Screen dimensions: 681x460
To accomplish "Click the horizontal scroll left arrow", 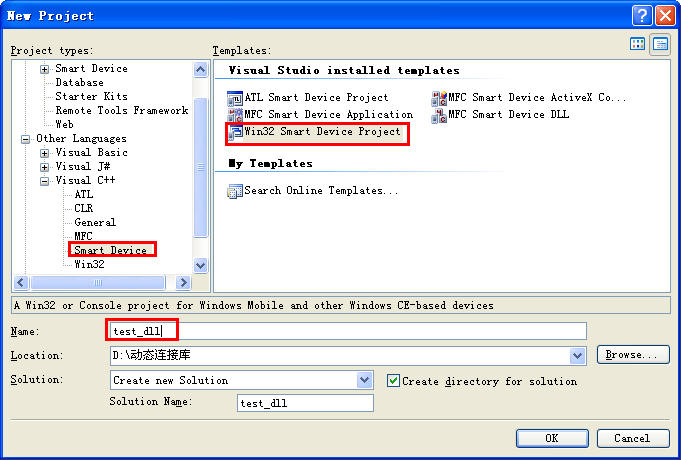I will pos(21,283).
